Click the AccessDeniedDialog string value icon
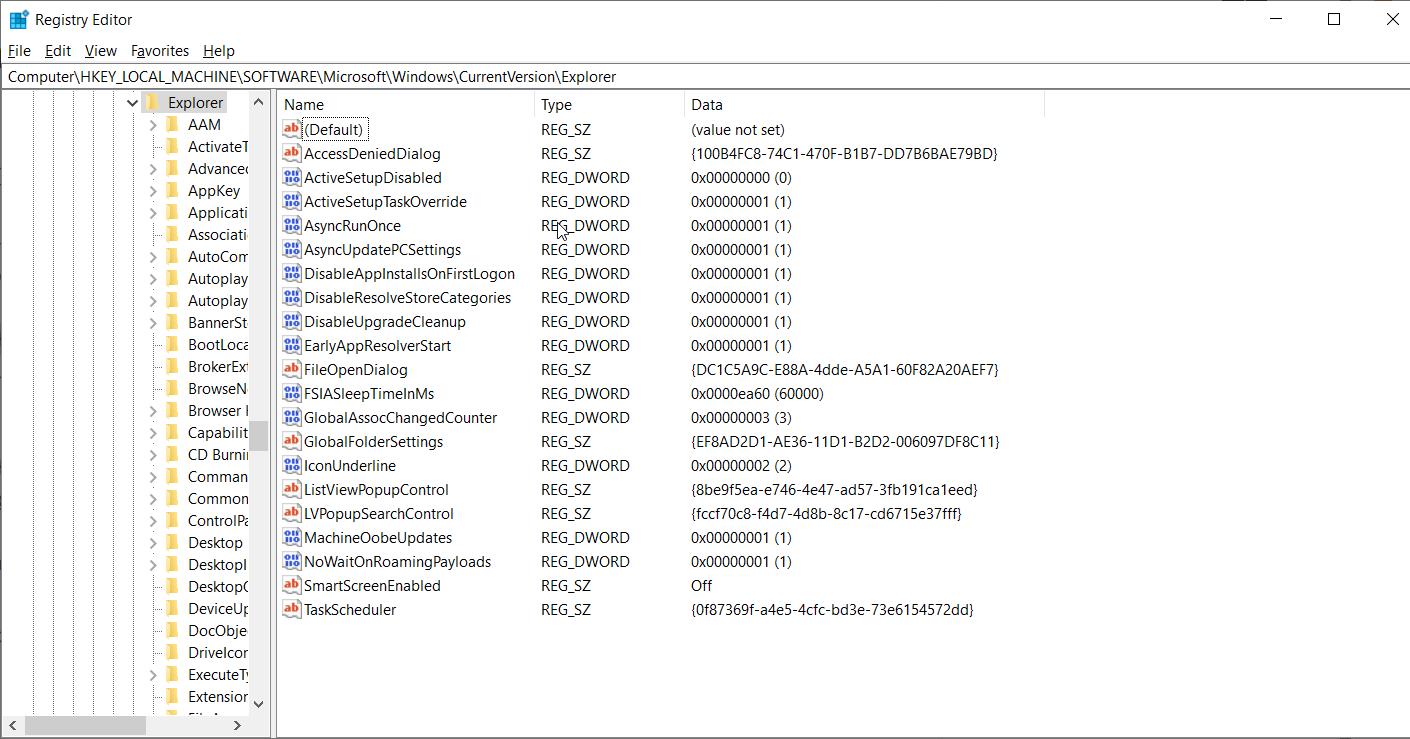Screen dimensions: 1410x739 [291, 153]
